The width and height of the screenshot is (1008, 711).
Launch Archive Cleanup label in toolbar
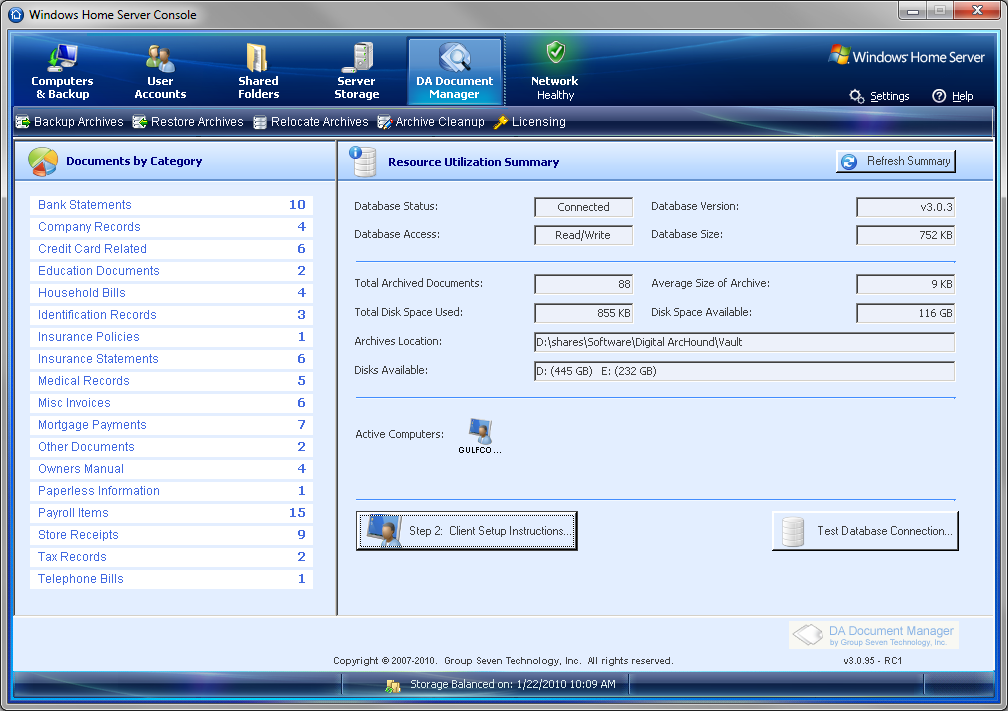[x=440, y=122]
